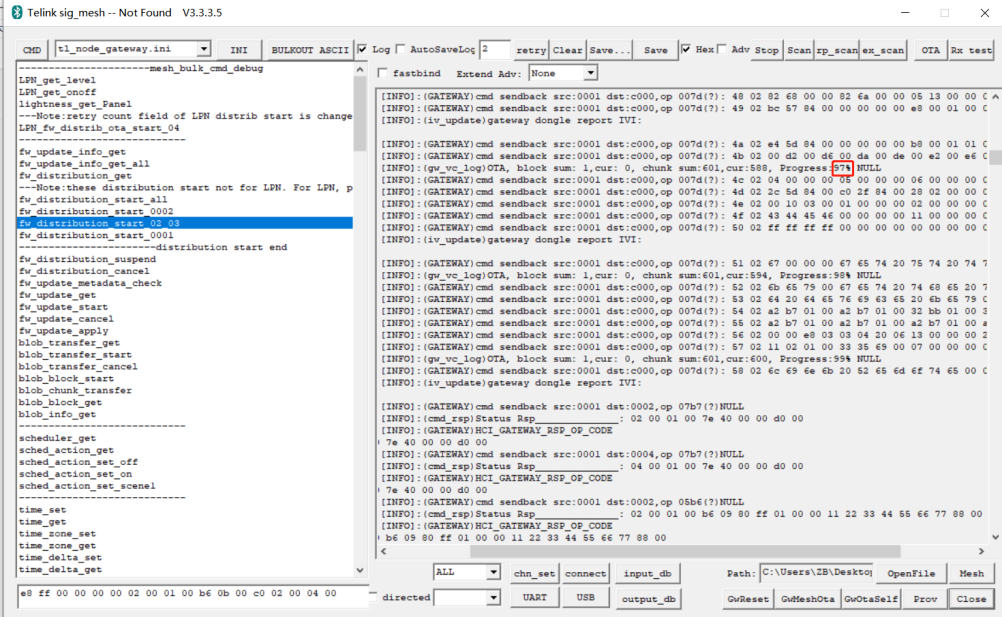Click the OpenFile button
1002x617 pixels.
point(911,574)
